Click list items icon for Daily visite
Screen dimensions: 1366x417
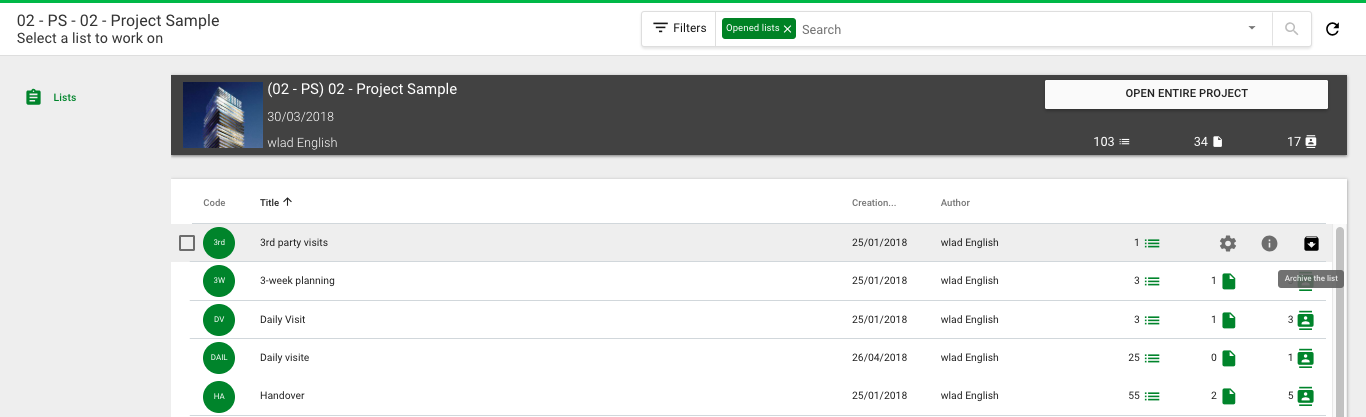pyautogui.click(x=1152, y=358)
